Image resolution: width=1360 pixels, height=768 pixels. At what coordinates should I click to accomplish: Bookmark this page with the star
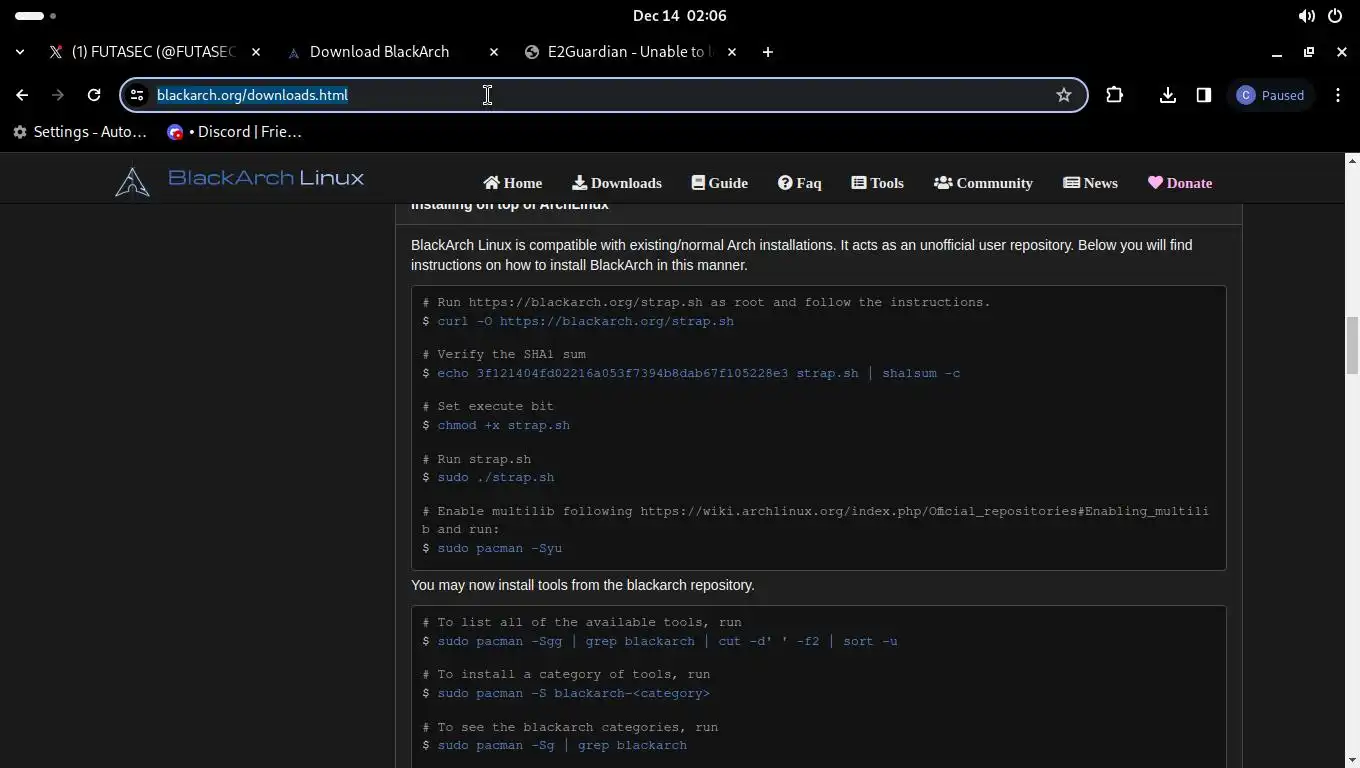(1063, 95)
